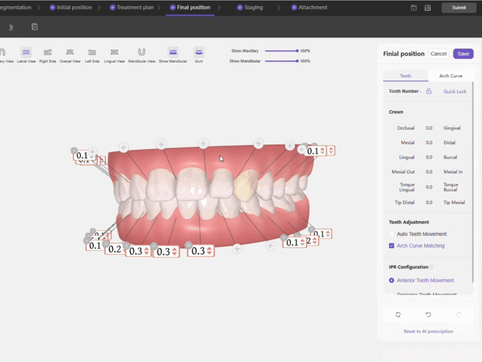This screenshot has height=362, width=482.
Task: Click Gingival movement button
Action: pyautogui.click(x=452, y=128)
